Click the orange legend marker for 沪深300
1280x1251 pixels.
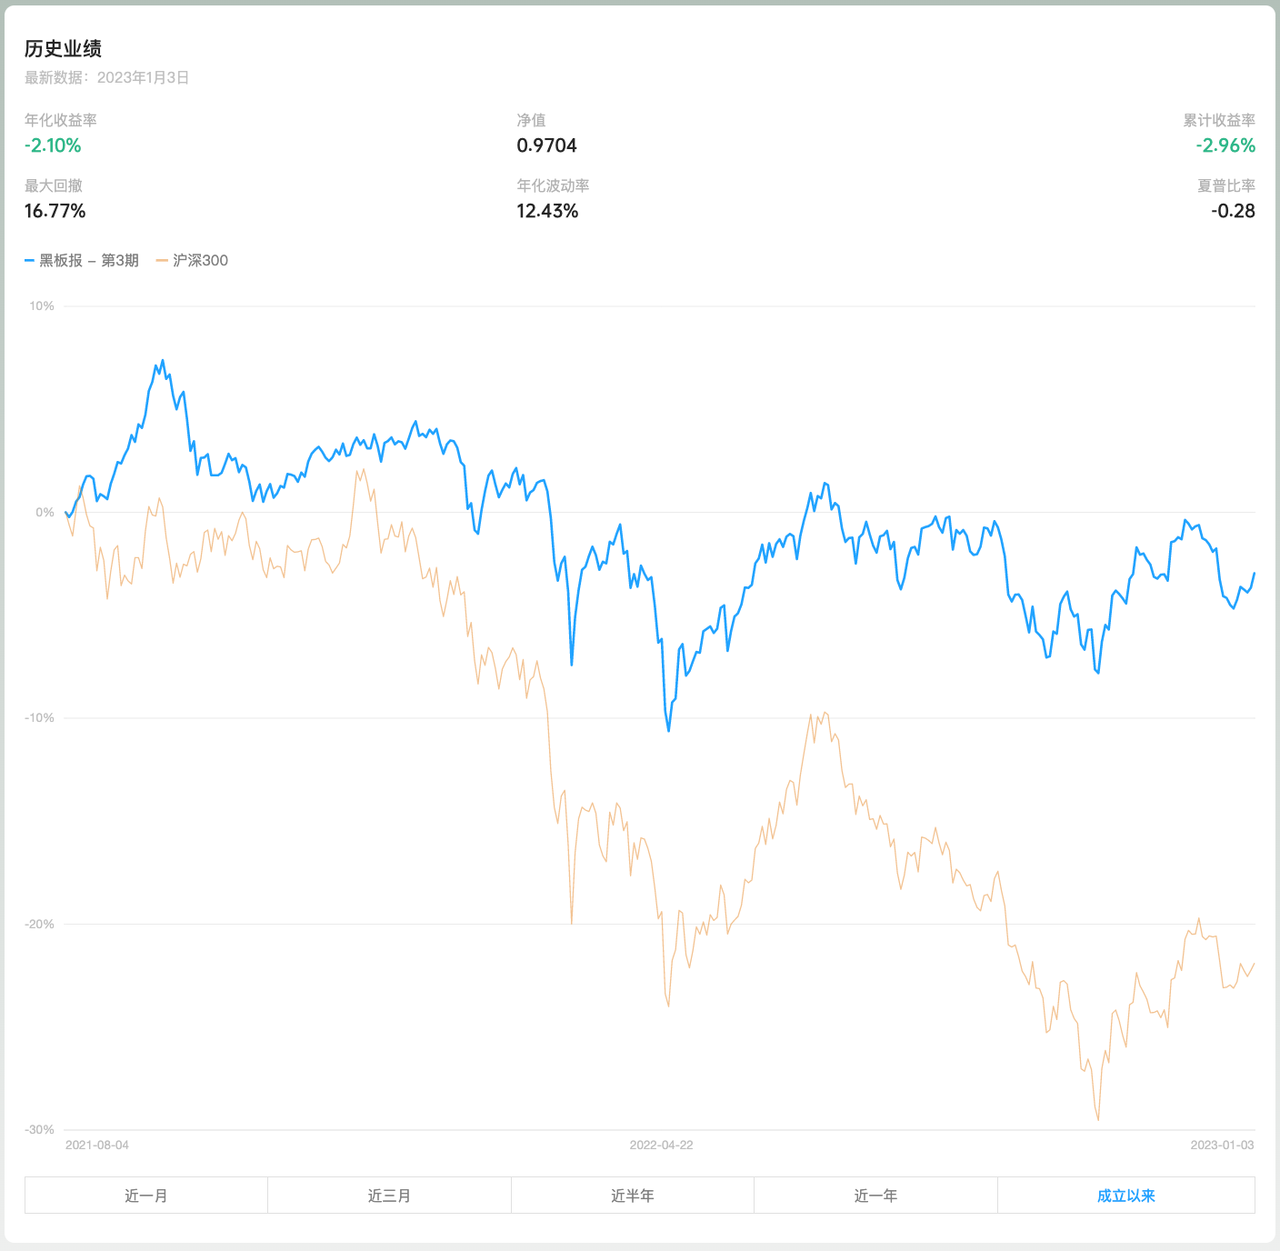[x=162, y=260]
